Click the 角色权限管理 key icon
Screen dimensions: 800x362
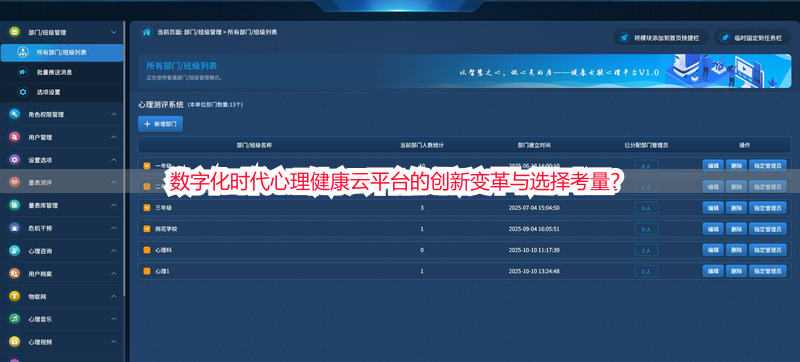[14, 115]
